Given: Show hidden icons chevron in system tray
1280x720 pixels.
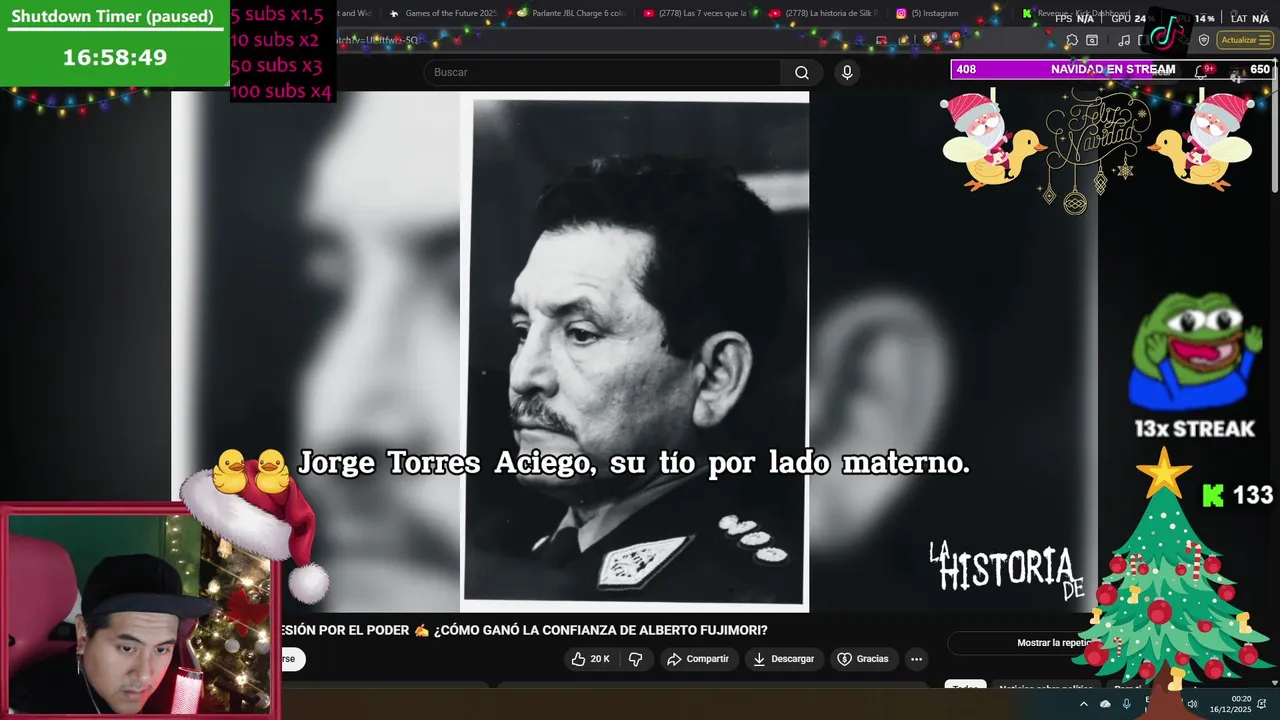Looking at the screenshot, I should click(x=1083, y=704).
